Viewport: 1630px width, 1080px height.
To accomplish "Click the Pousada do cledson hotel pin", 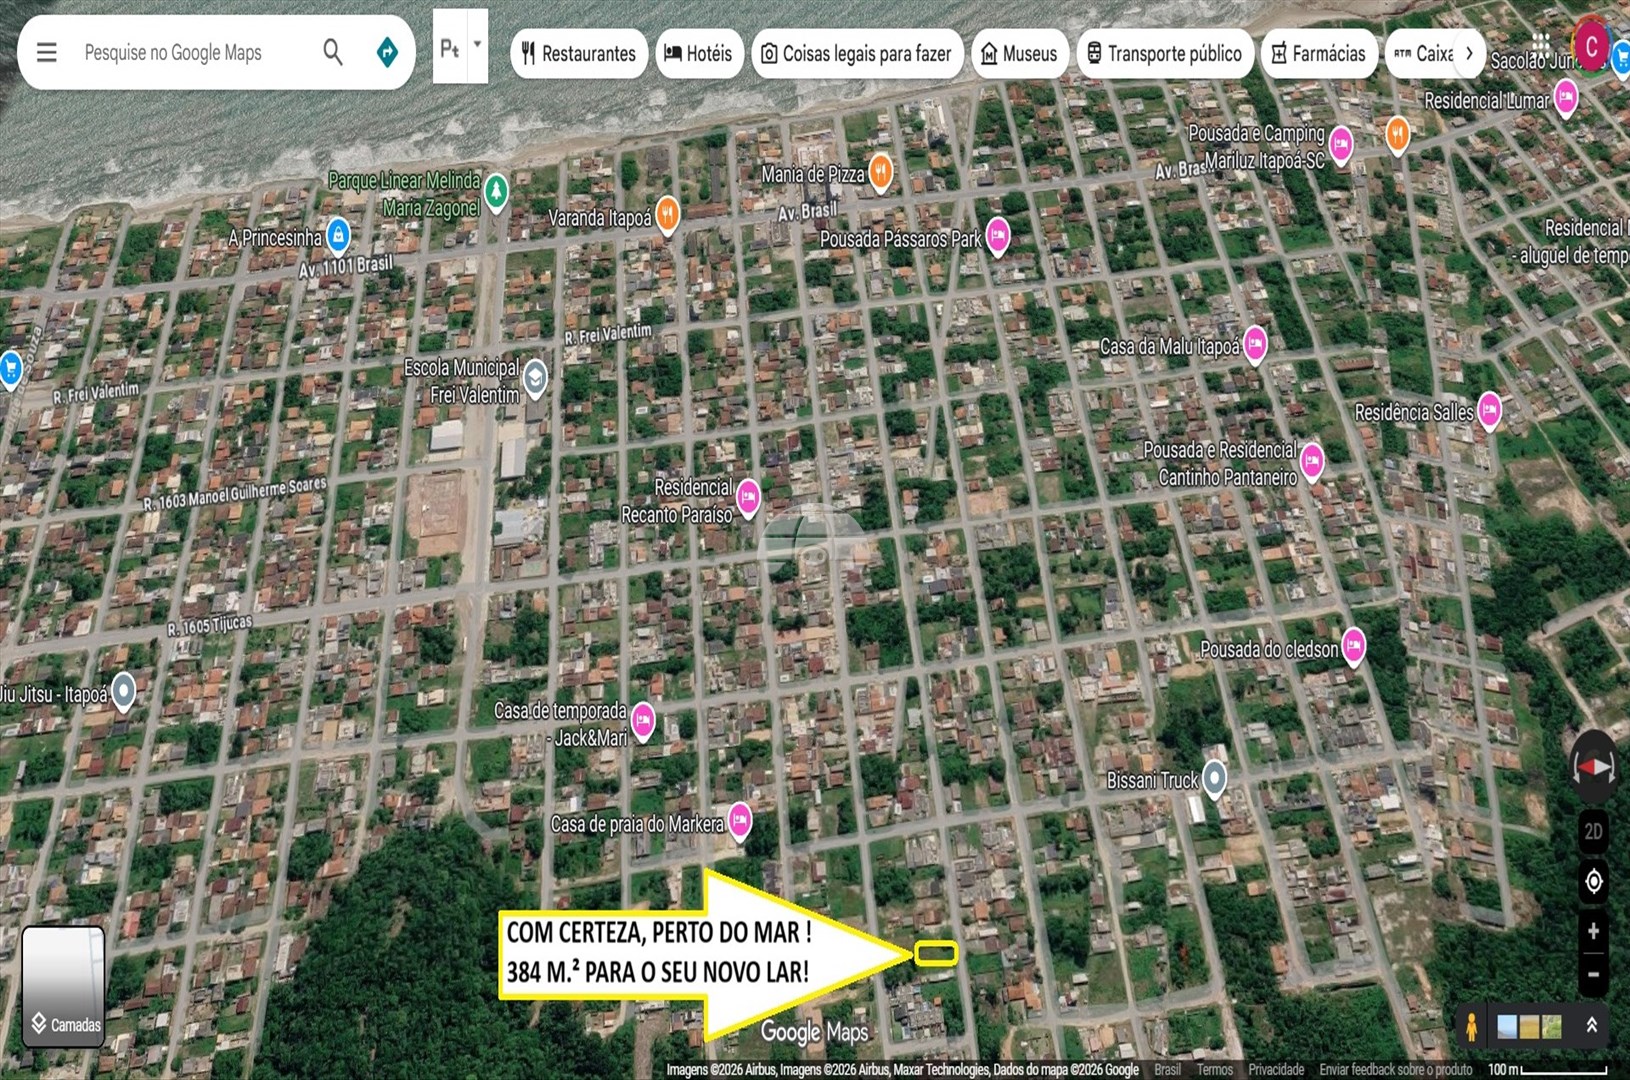I will (1353, 647).
